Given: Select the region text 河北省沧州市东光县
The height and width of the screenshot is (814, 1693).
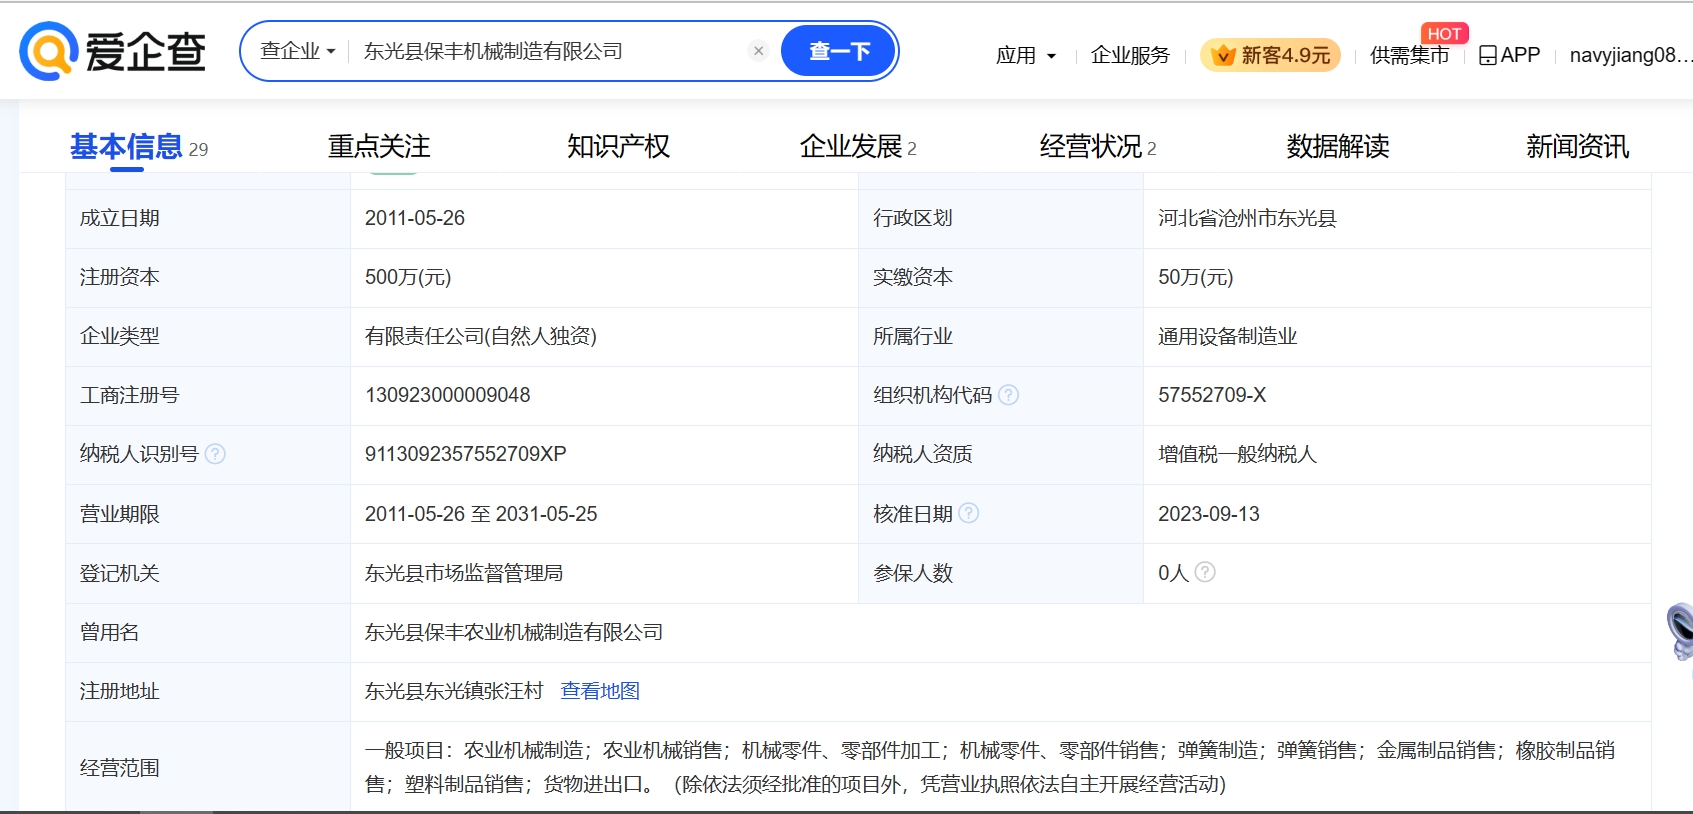Looking at the screenshot, I should 1247,218.
